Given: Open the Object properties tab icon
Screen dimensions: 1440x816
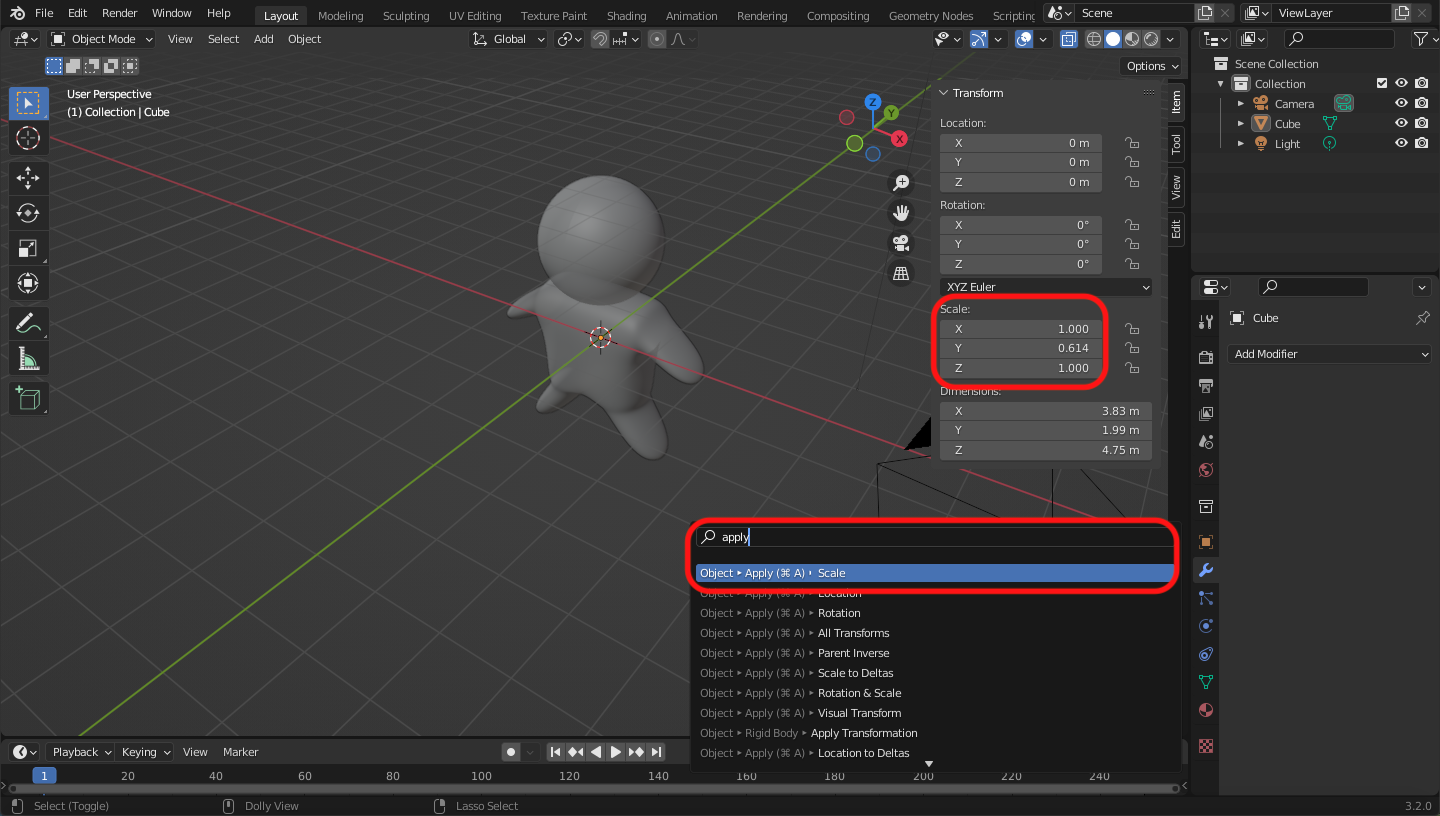Looking at the screenshot, I should (x=1206, y=542).
